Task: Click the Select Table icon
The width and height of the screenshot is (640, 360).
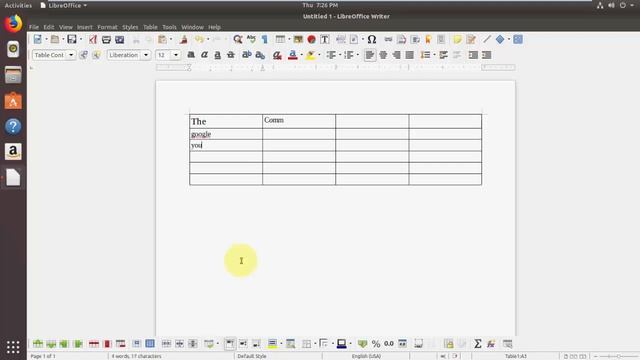Action: [150, 344]
